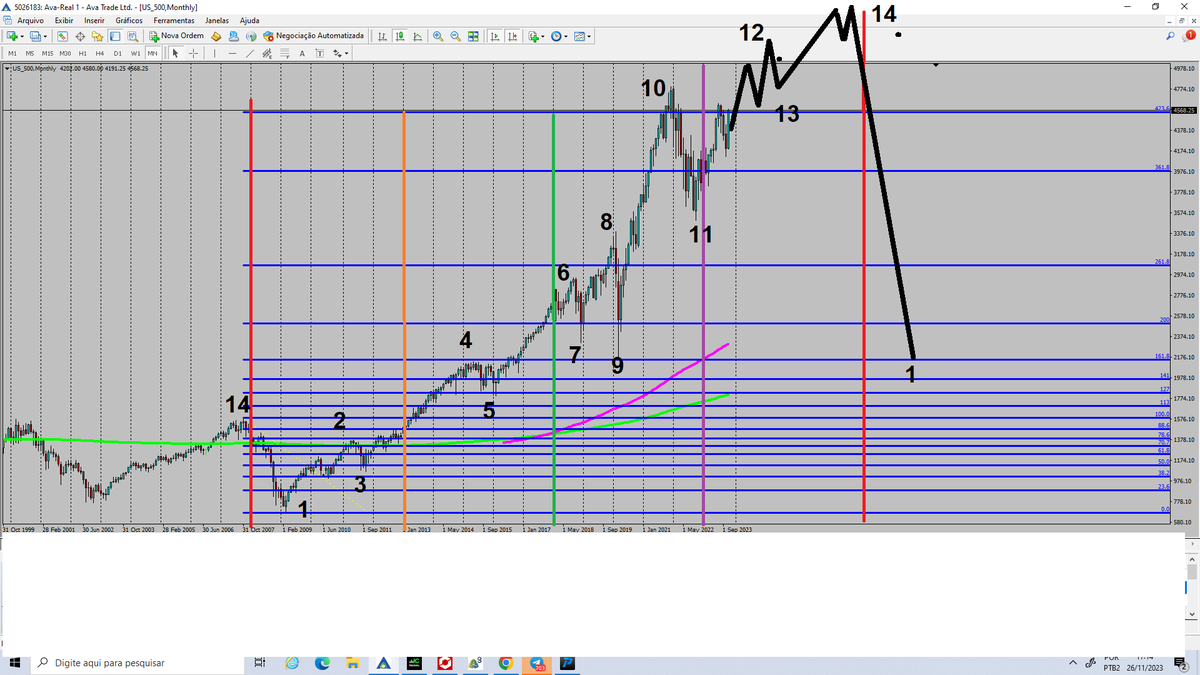Select the M1 timeframe
Screen dimensions: 1200x675
pos(11,52)
